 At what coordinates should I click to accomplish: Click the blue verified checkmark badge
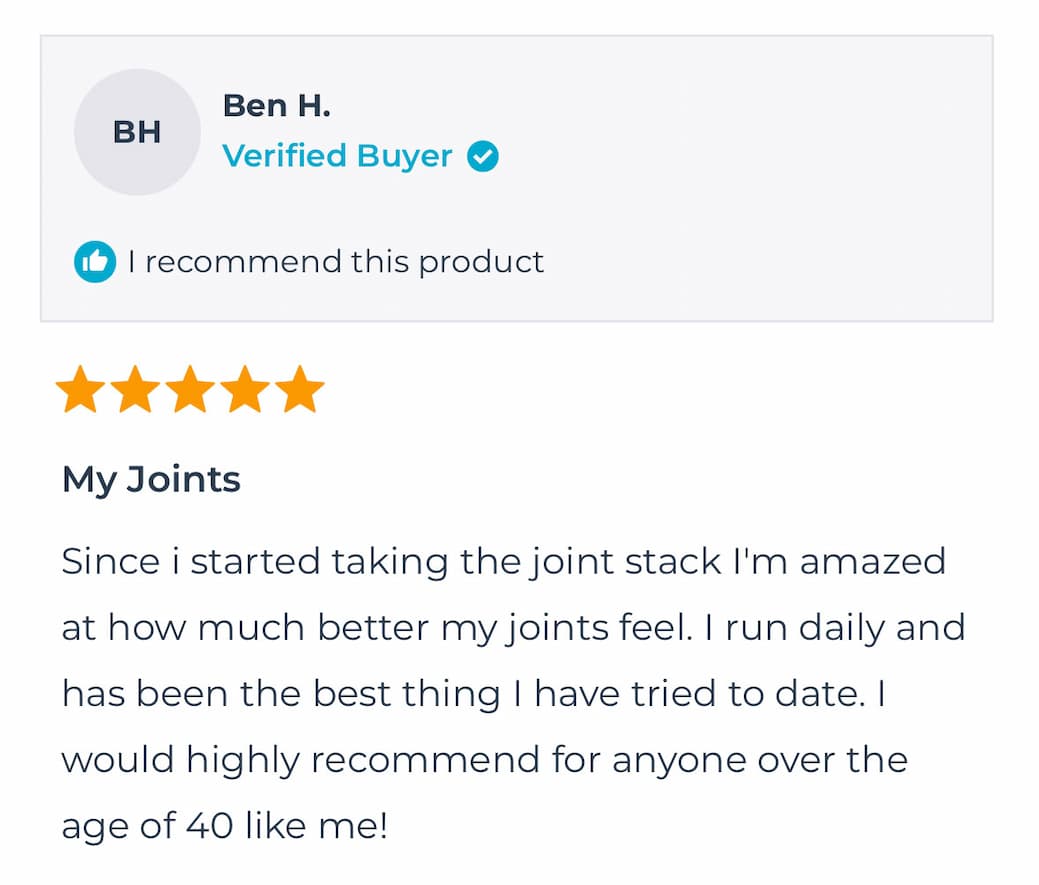483,156
